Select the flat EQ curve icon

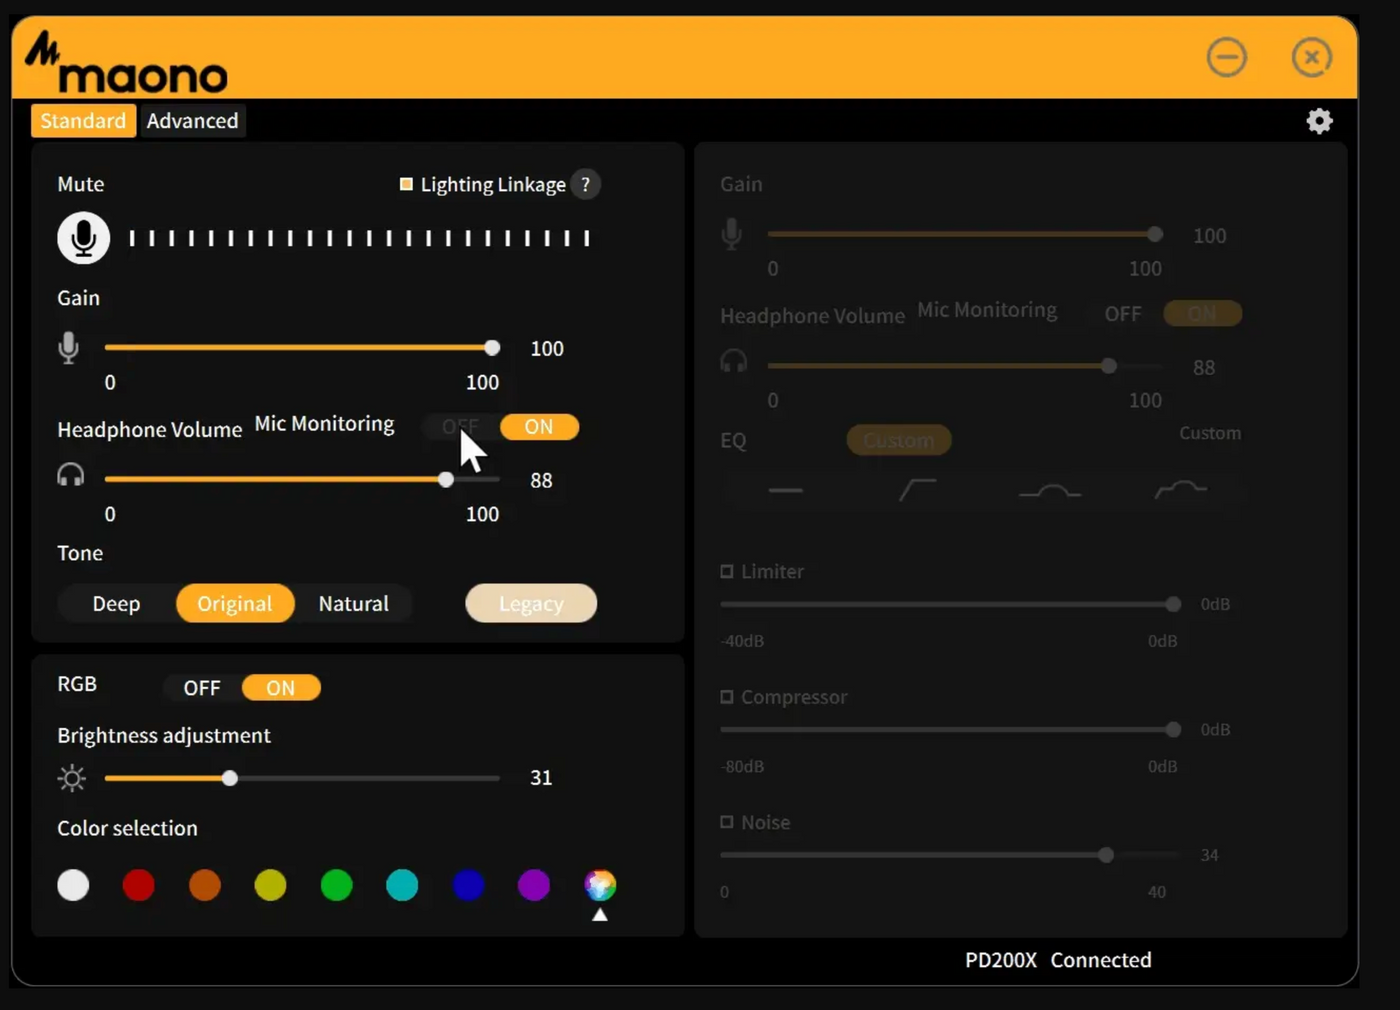click(x=786, y=490)
